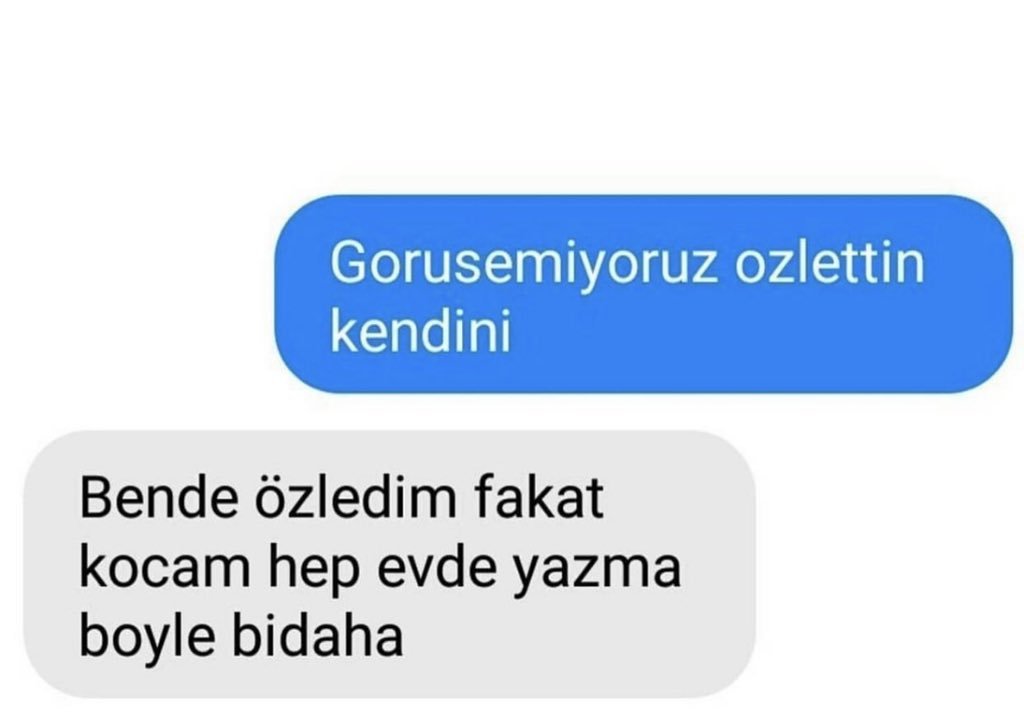
Task: Click the word "kocam" in received message
Action: [x=165, y=568]
